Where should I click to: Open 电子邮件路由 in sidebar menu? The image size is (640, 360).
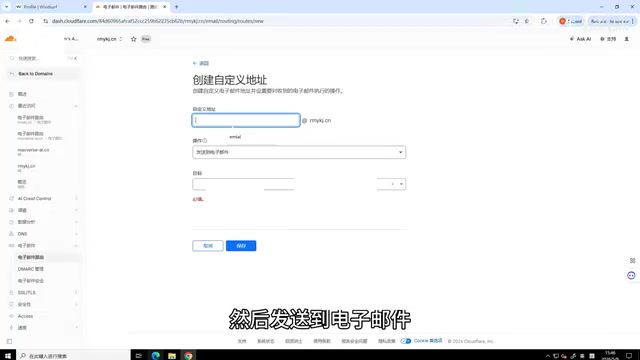click(31, 258)
